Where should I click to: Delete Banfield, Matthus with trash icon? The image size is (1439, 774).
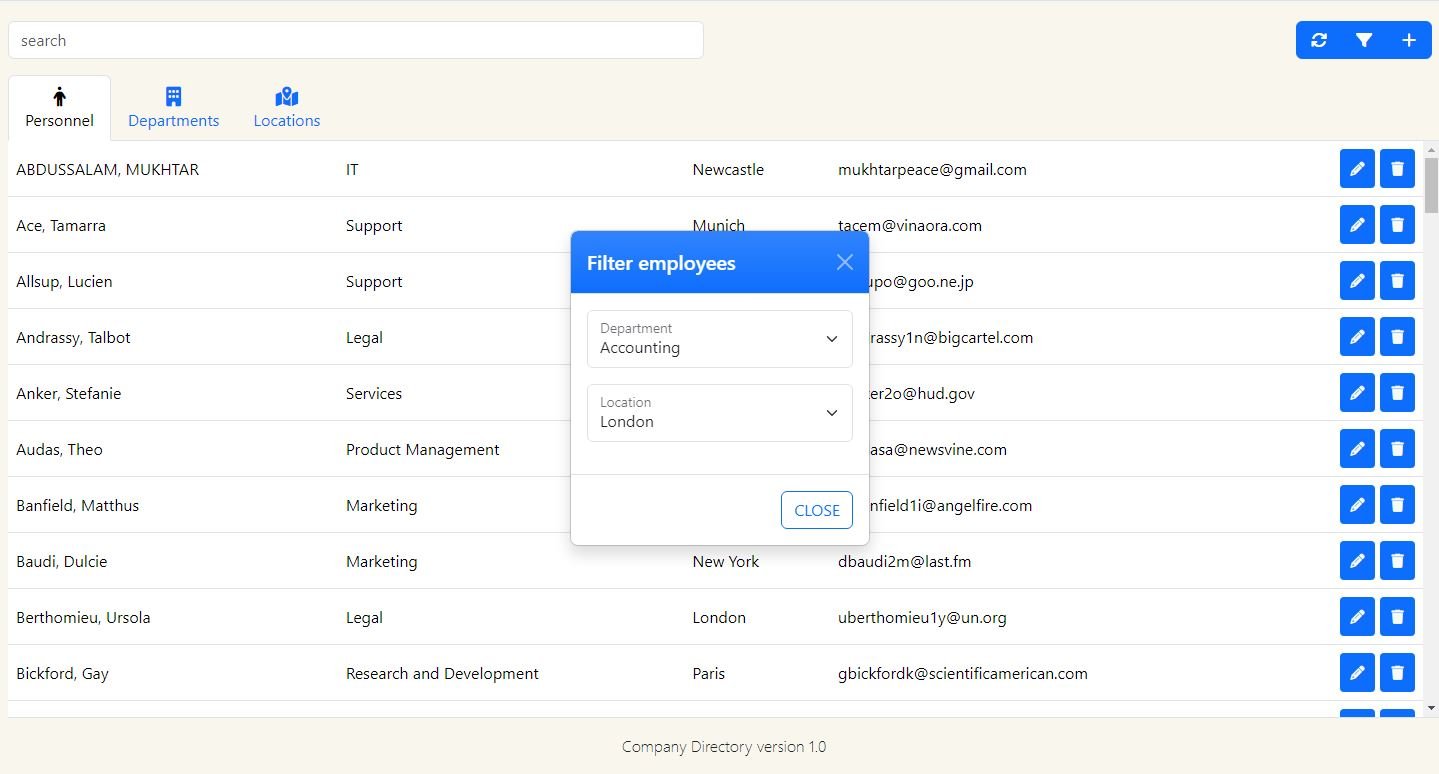pos(1397,505)
